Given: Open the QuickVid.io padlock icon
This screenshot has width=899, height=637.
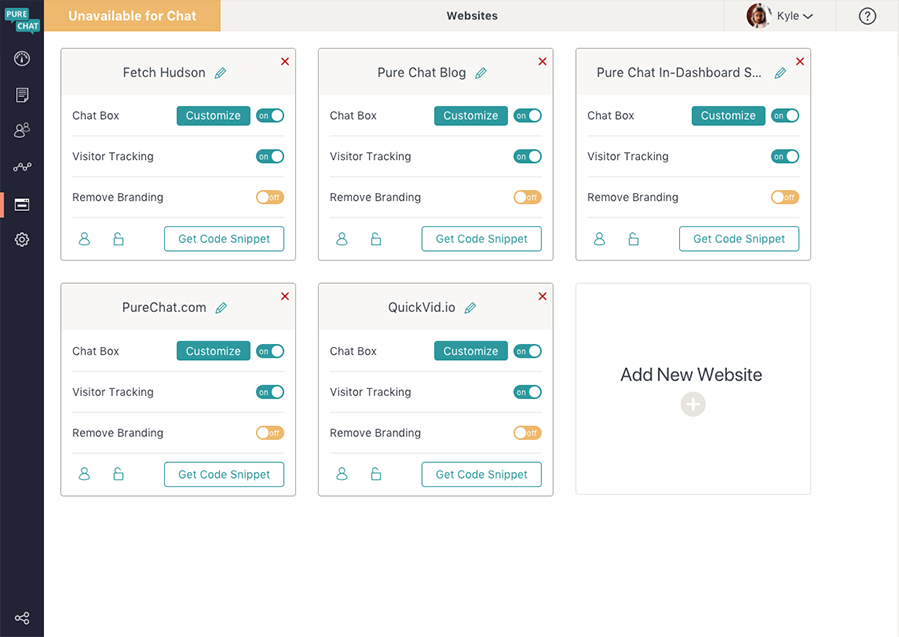Looking at the screenshot, I should 376,474.
